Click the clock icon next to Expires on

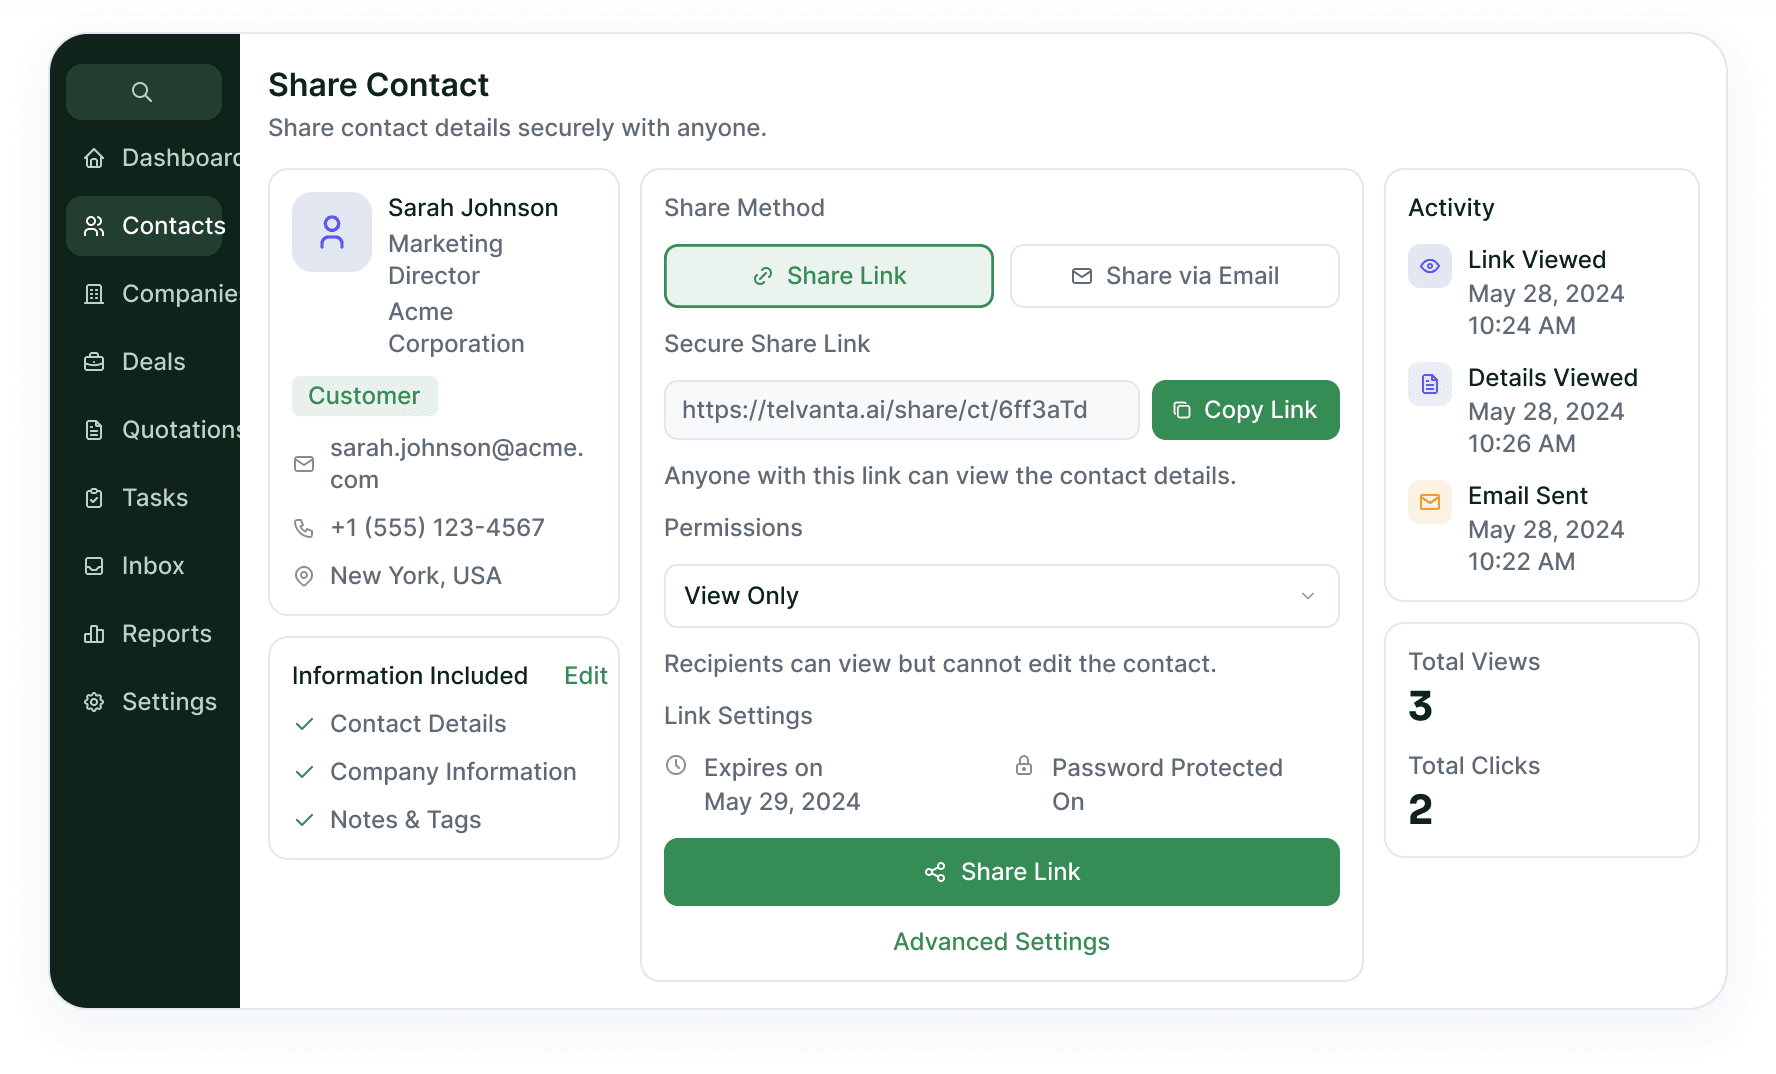[x=676, y=766]
